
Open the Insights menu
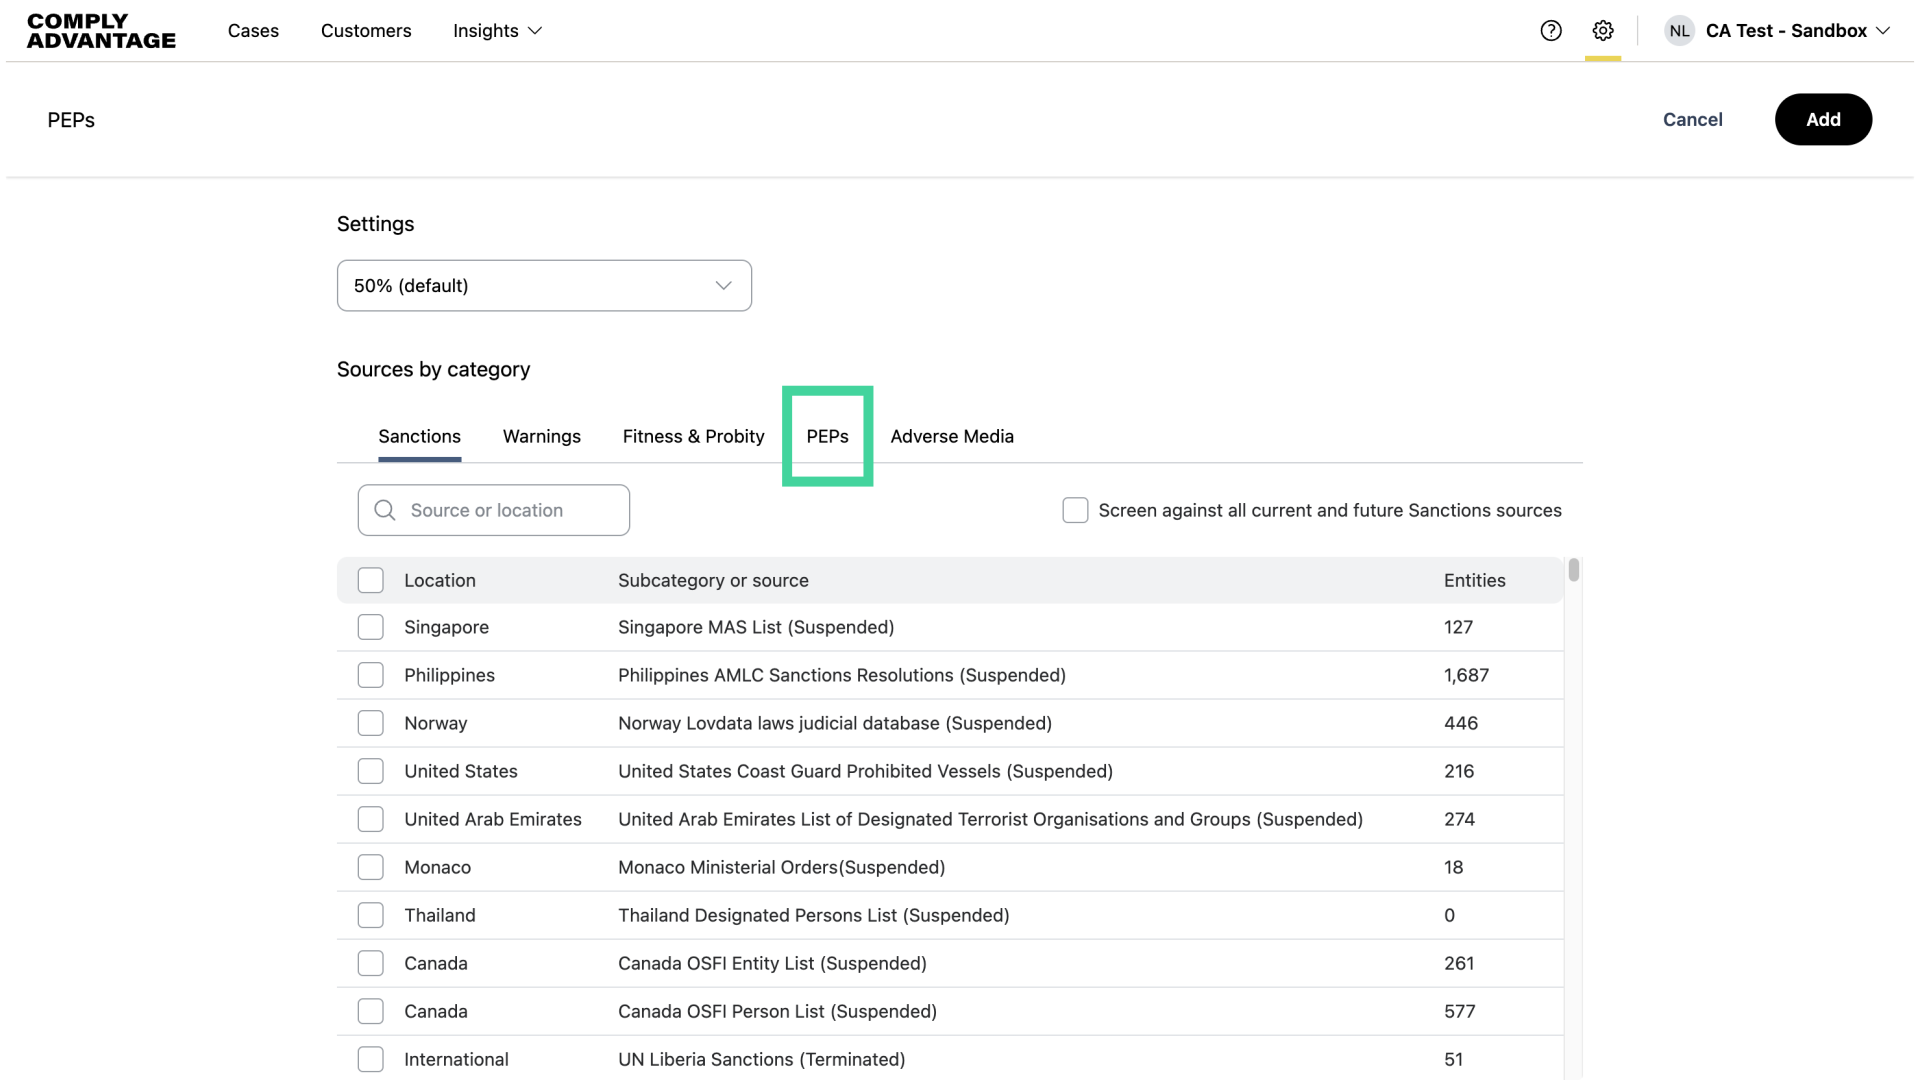click(x=497, y=31)
